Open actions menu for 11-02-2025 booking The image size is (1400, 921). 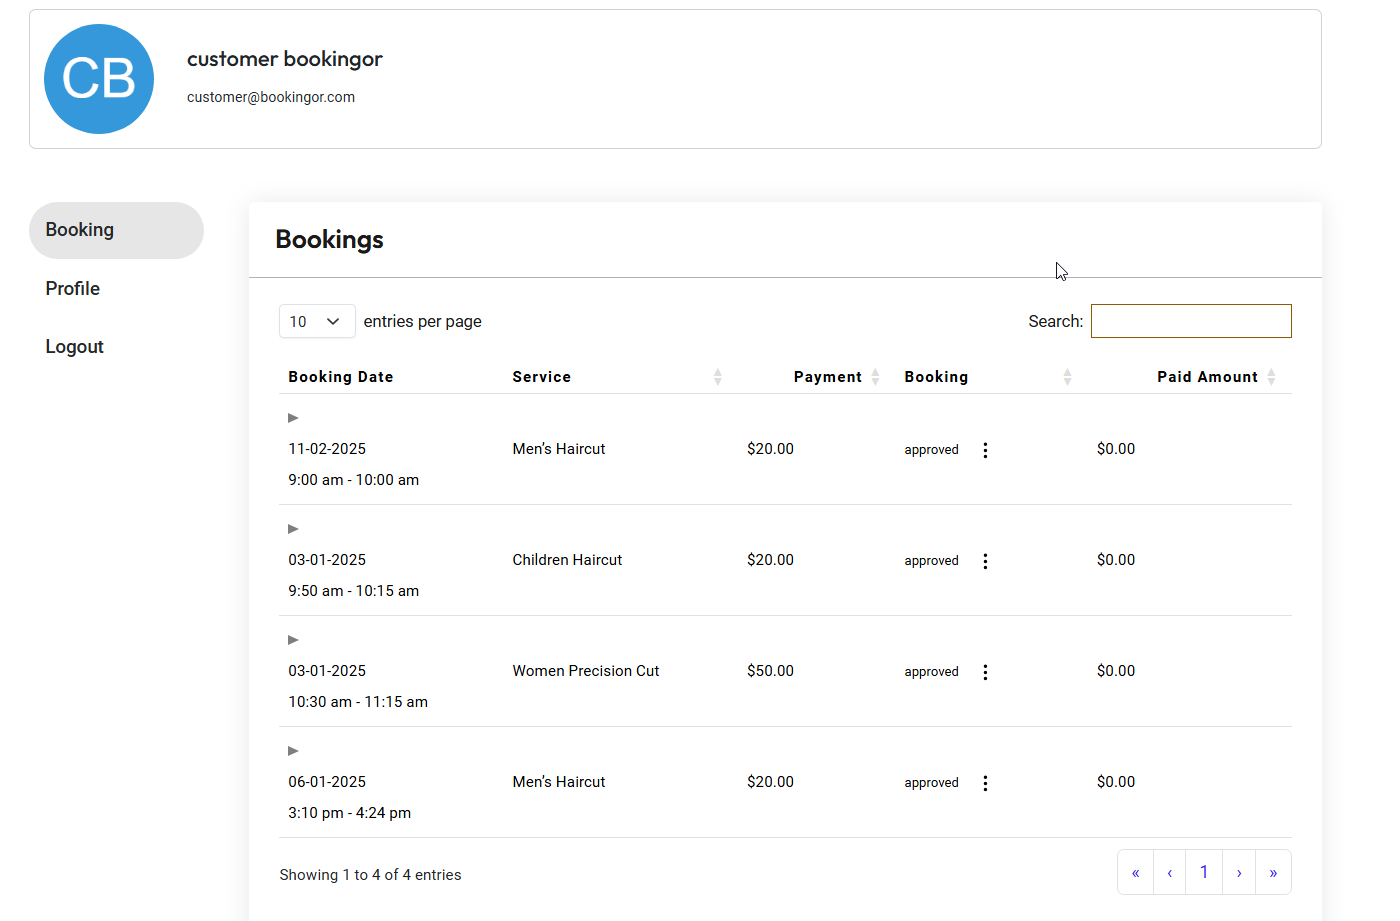(x=985, y=450)
